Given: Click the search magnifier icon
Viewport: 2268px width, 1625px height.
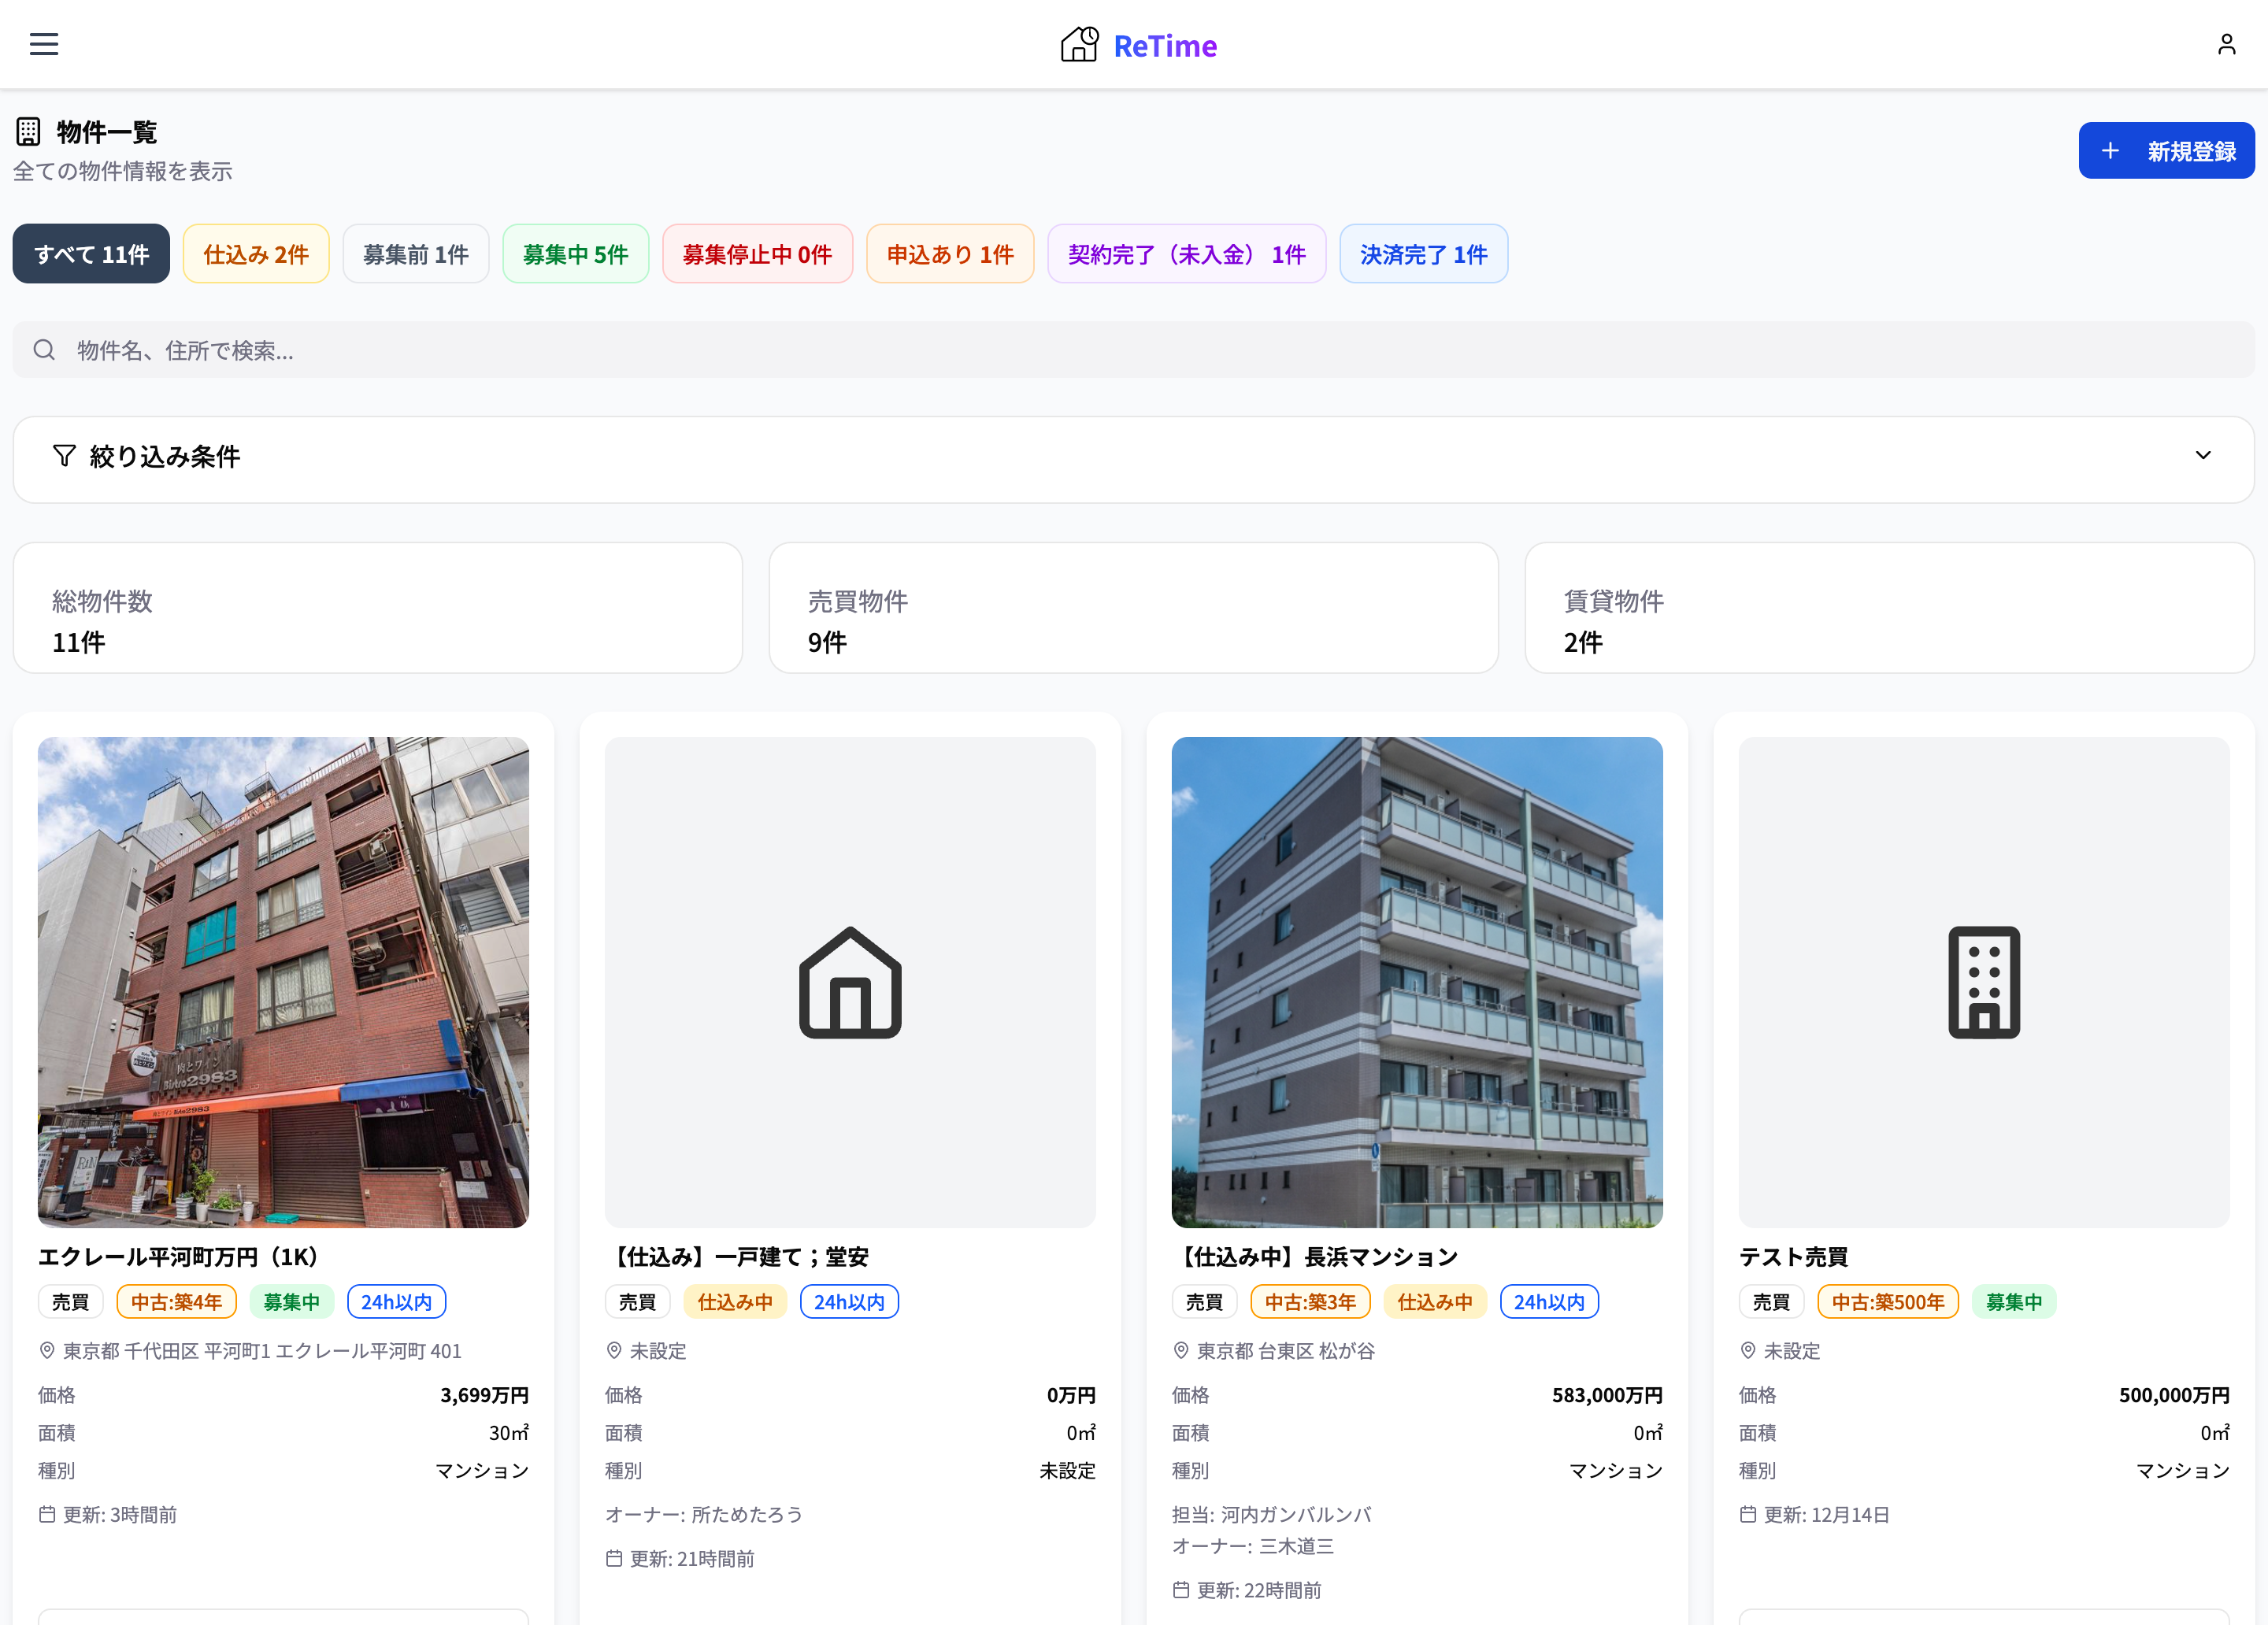Looking at the screenshot, I should coord(44,350).
